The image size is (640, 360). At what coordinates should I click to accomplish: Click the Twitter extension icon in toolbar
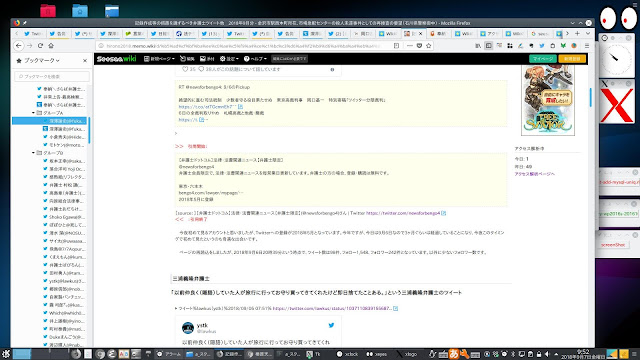click(x=542, y=46)
